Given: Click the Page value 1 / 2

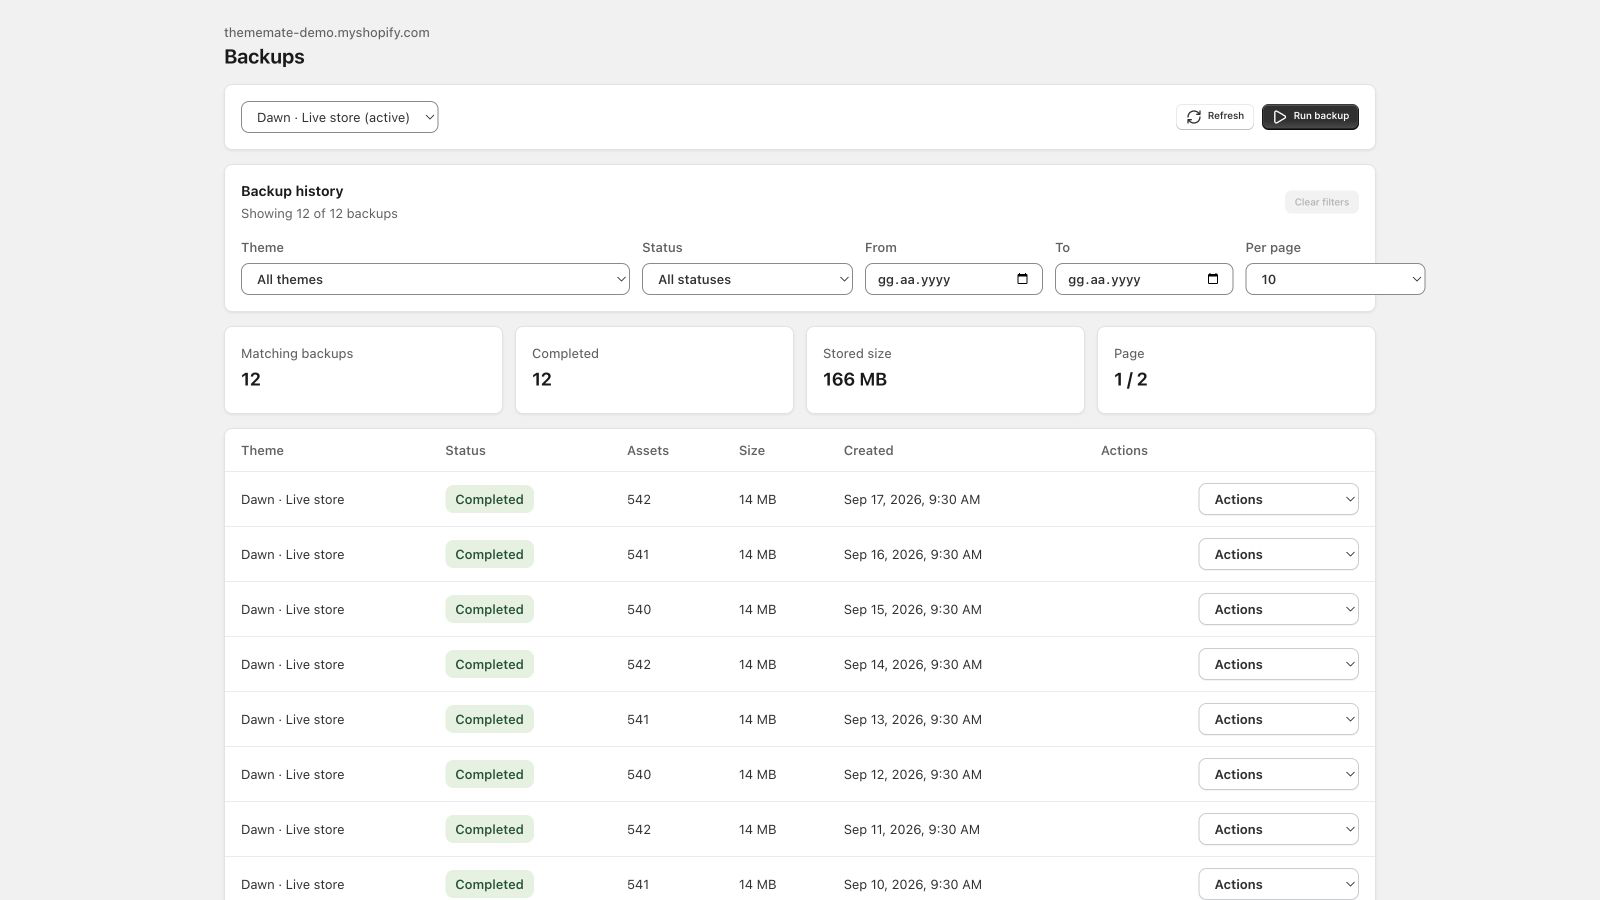Looking at the screenshot, I should click(1130, 379).
